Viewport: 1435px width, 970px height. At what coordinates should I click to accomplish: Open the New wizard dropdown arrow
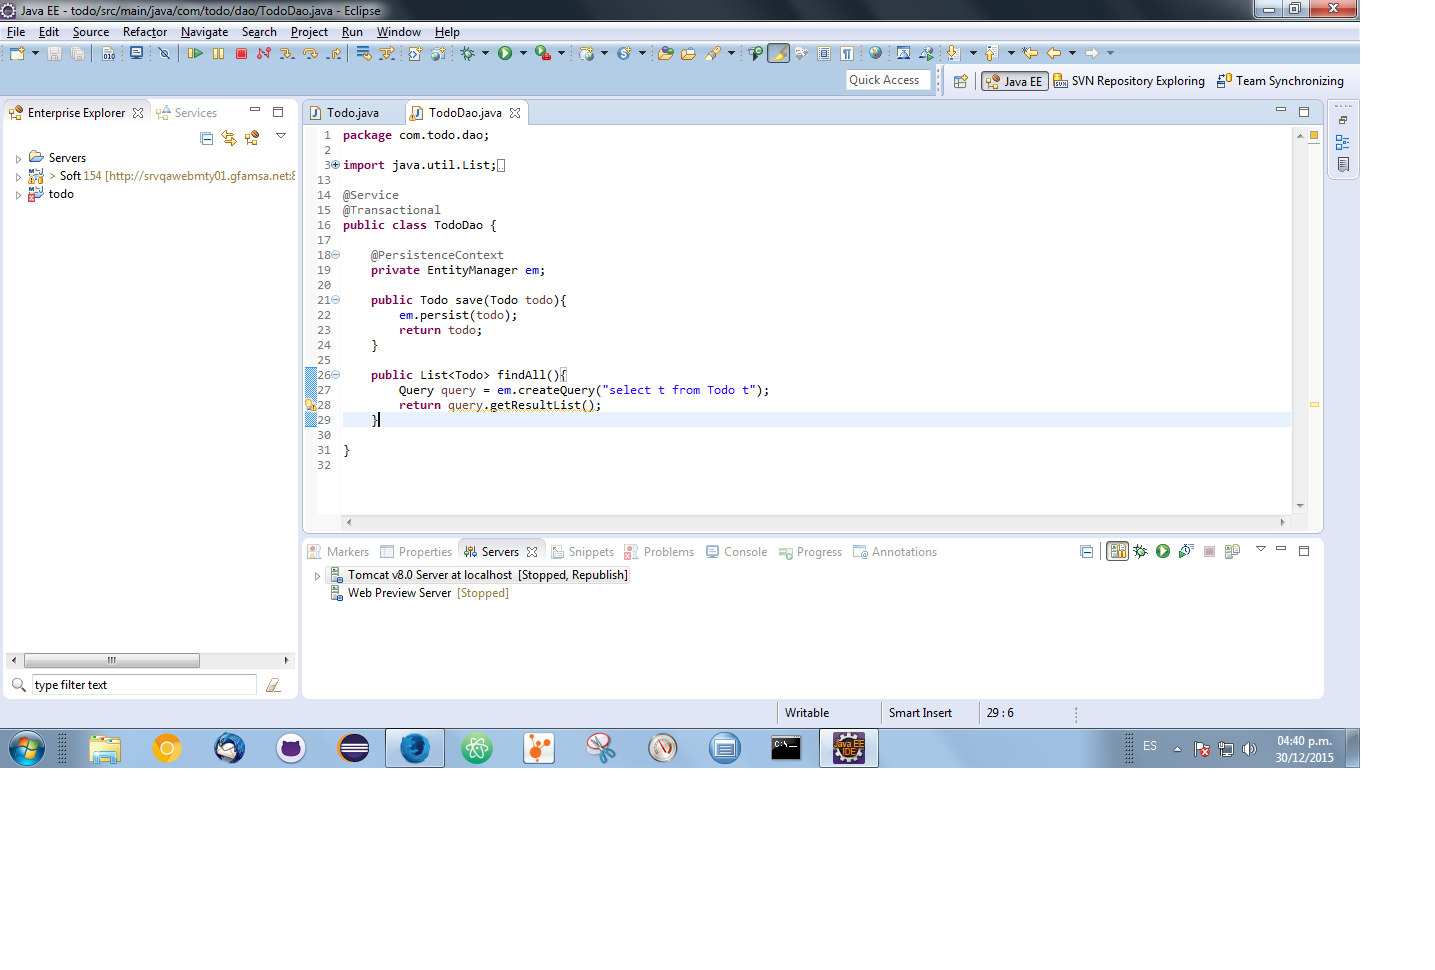[35, 53]
